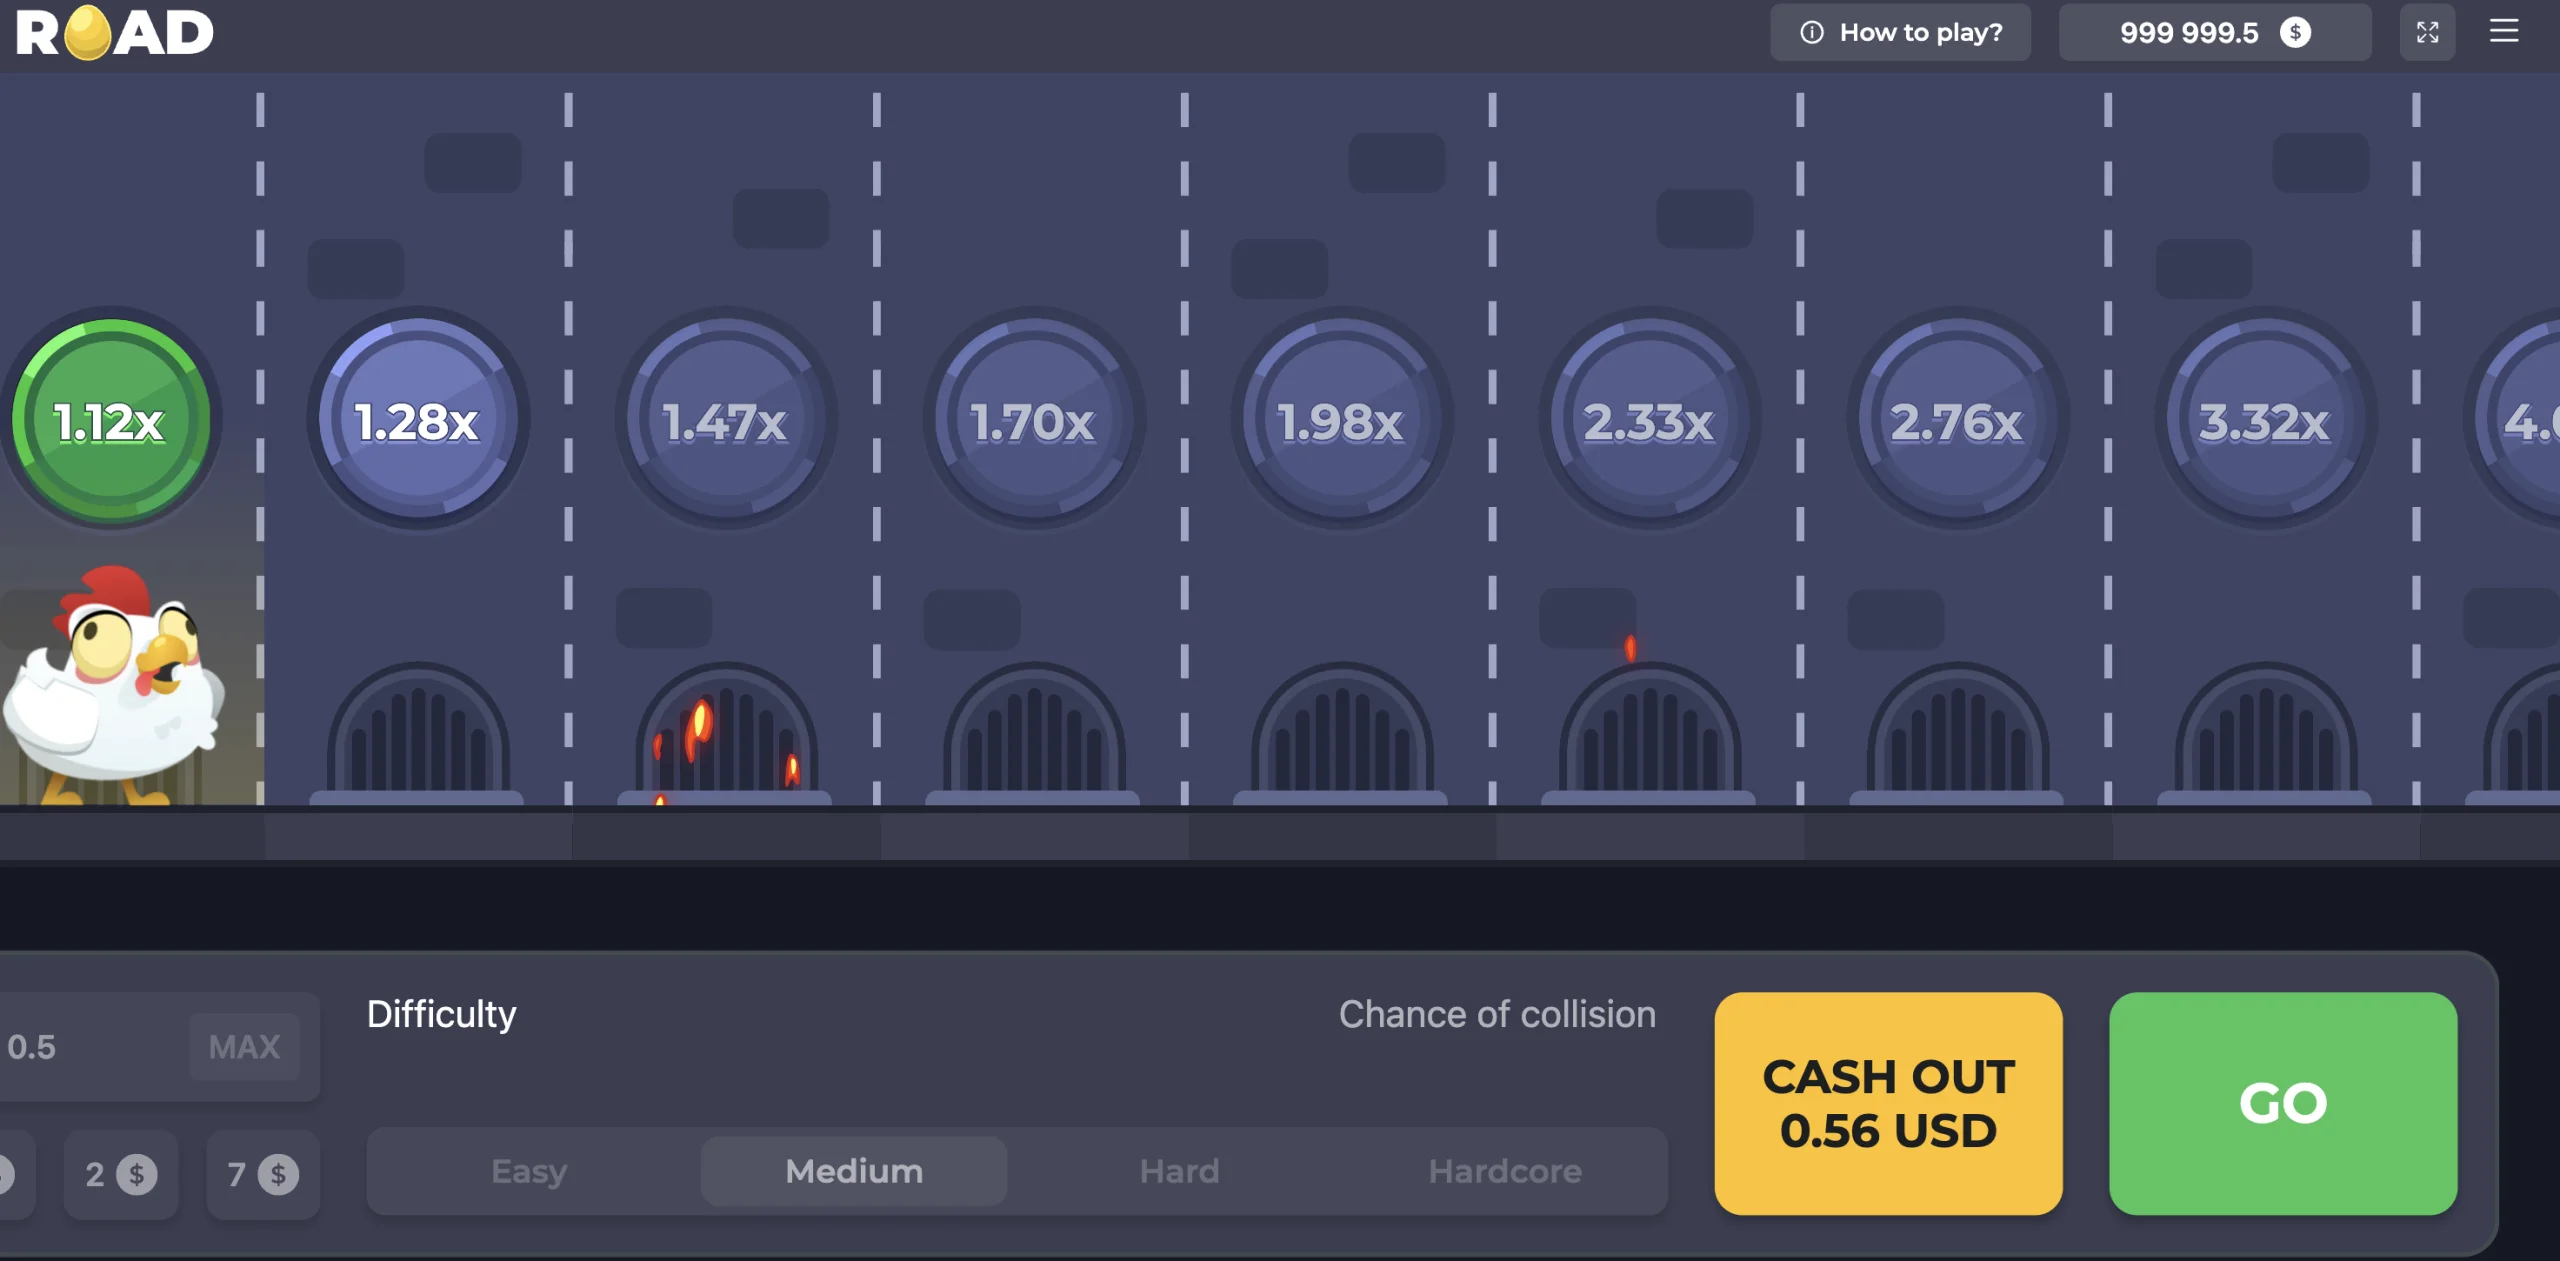Click the dollar icon beside the balance
The height and width of the screenshot is (1261, 2560).
coord(2296,32)
